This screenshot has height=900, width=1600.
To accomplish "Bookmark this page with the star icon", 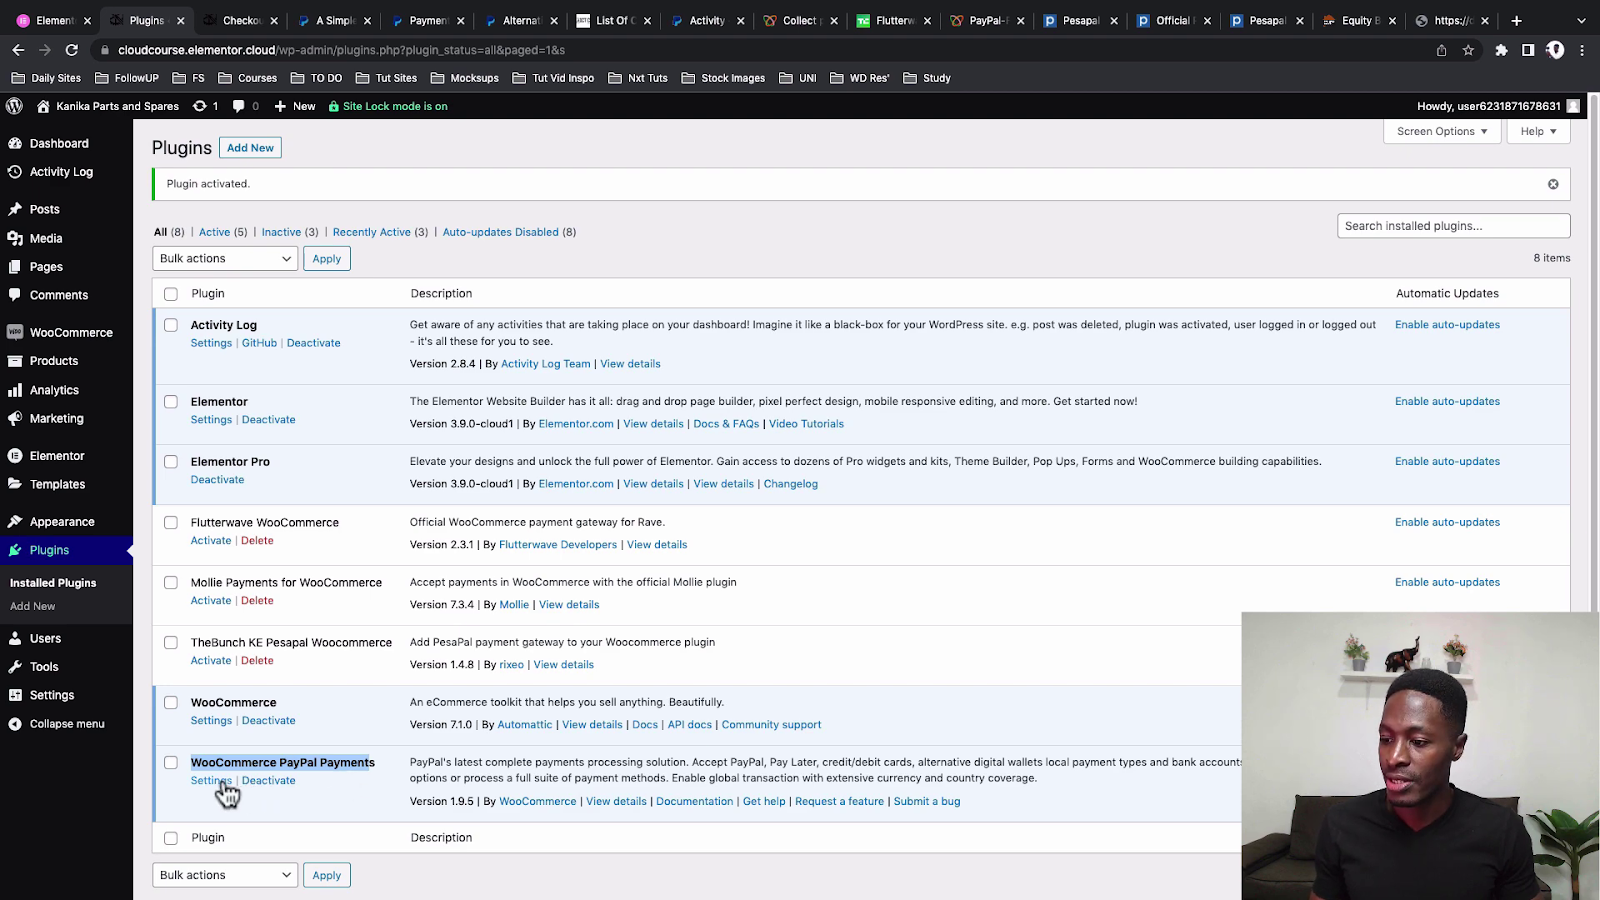I will point(1468,50).
